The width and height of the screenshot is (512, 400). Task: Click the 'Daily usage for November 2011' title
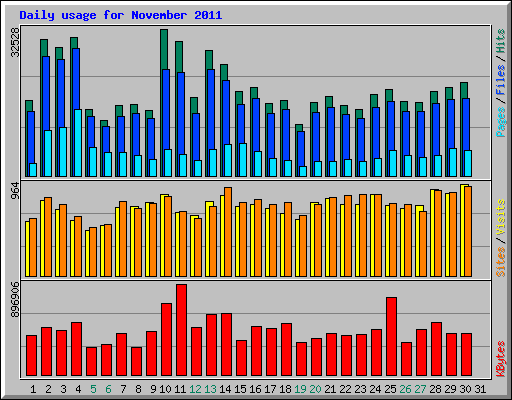point(121,15)
